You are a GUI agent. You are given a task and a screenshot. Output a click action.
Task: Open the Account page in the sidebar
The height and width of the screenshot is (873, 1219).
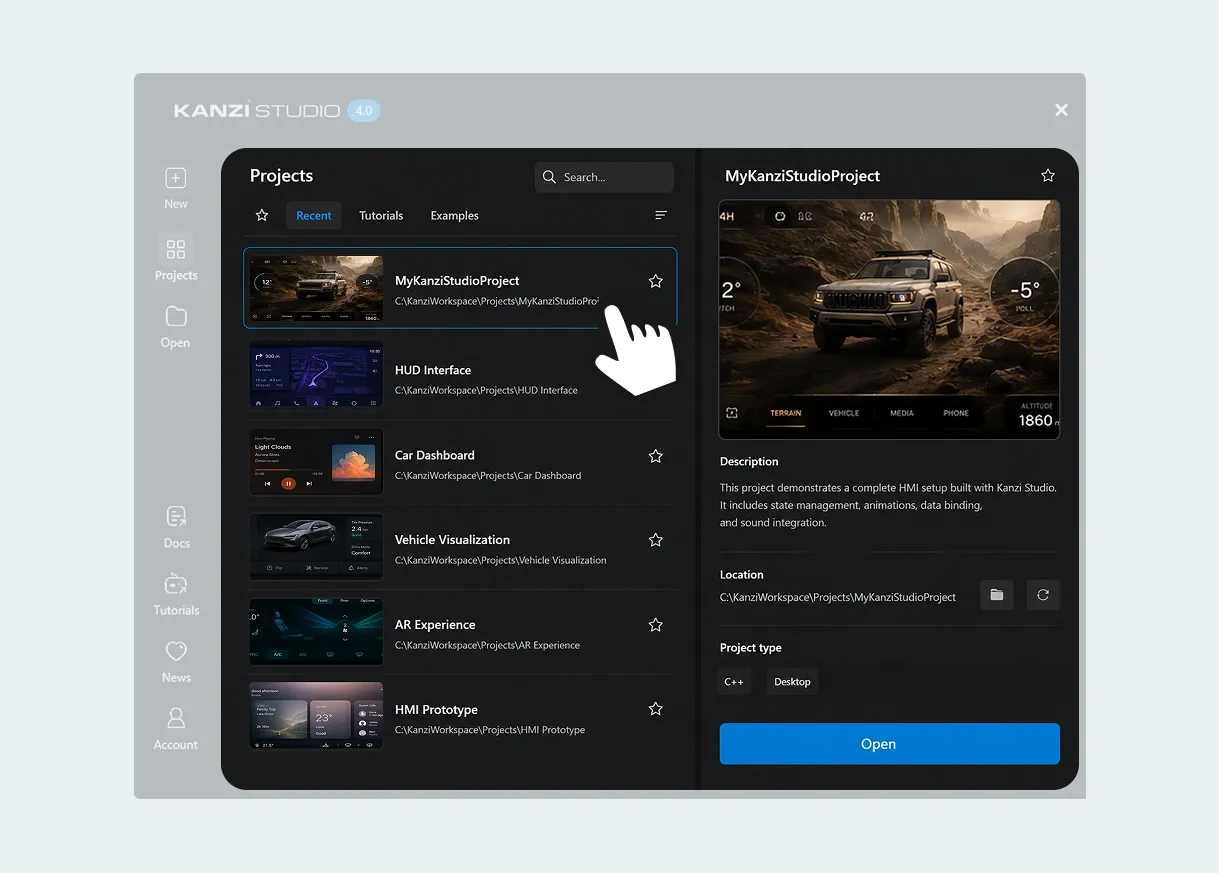coord(176,718)
